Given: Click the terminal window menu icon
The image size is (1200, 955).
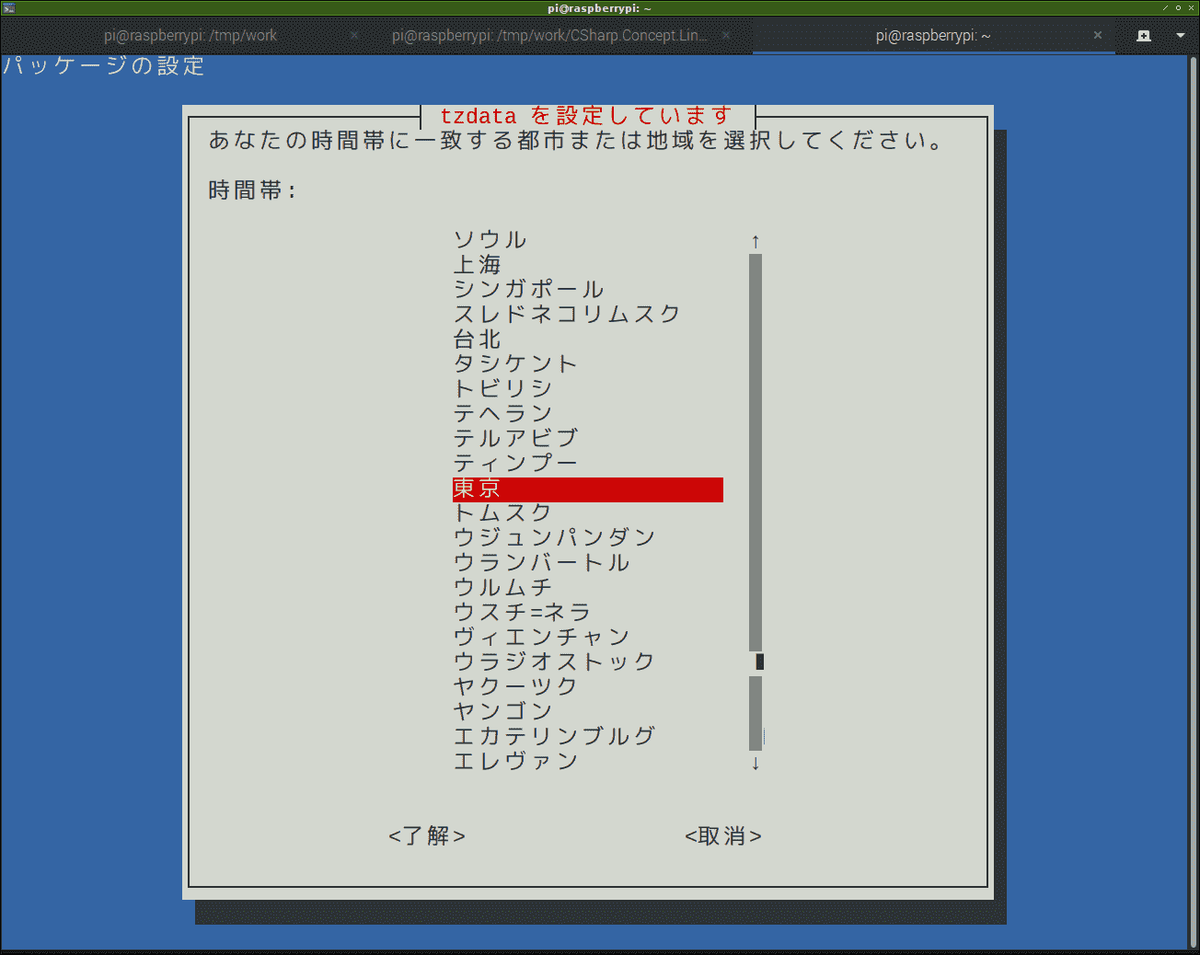Looking at the screenshot, I should click(x=9, y=8).
